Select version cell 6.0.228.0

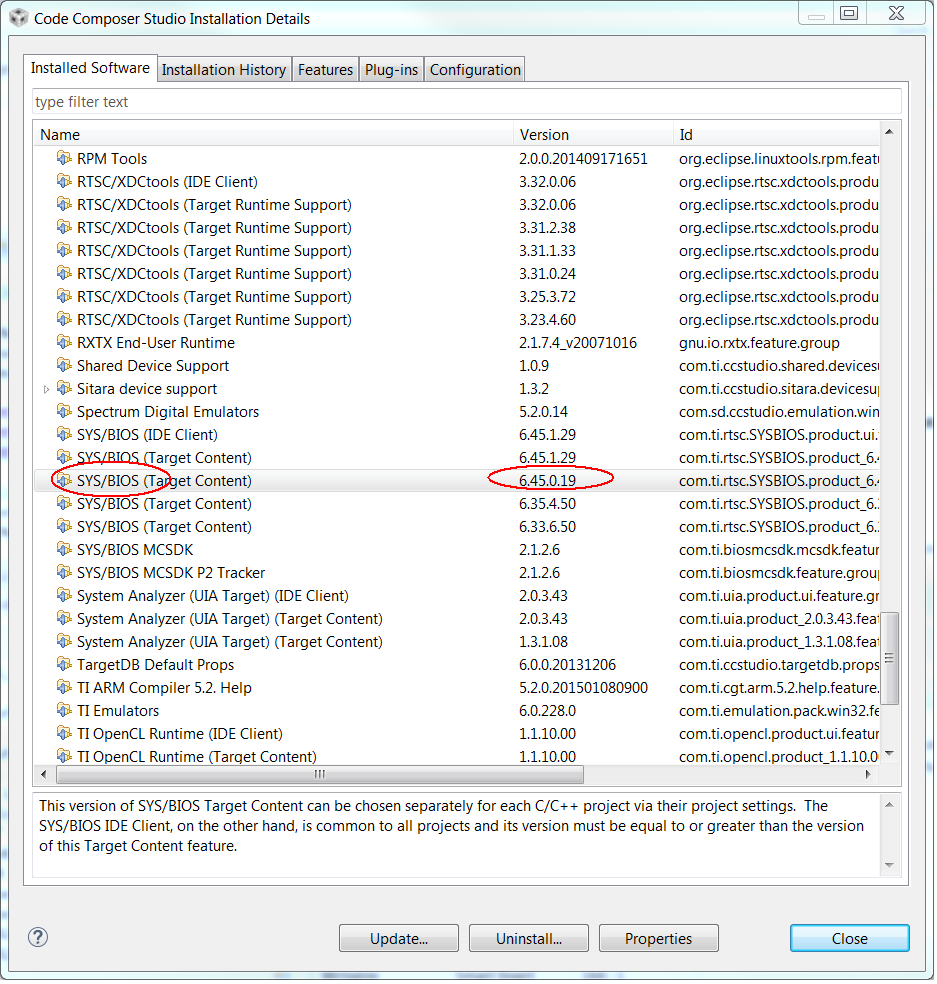[x=547, y=711]
